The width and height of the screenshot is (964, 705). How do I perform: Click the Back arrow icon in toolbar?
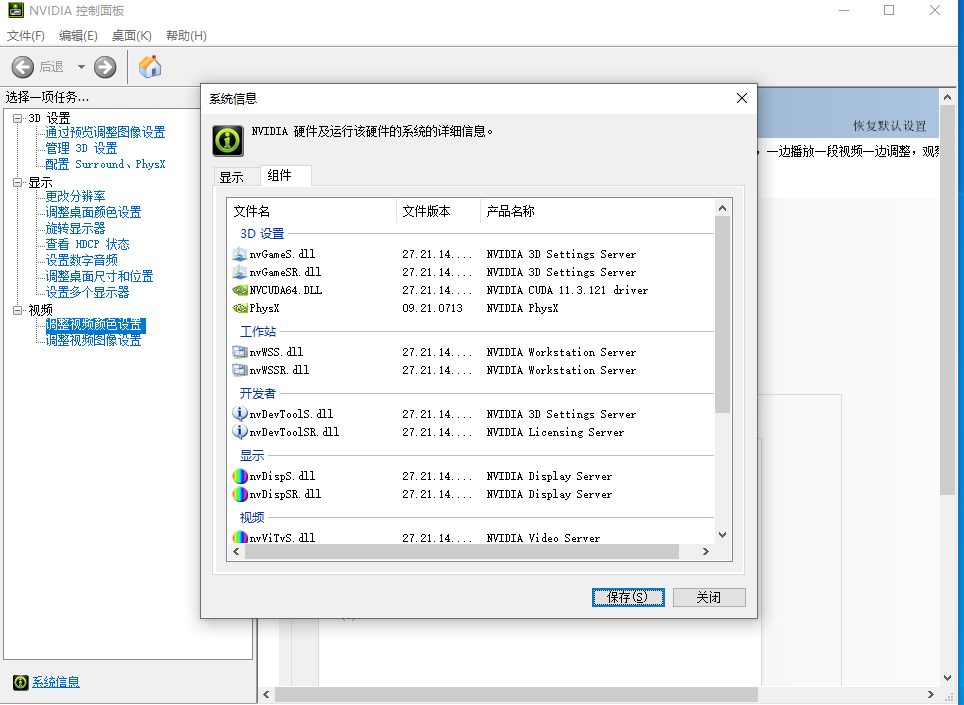pos(23,66)
